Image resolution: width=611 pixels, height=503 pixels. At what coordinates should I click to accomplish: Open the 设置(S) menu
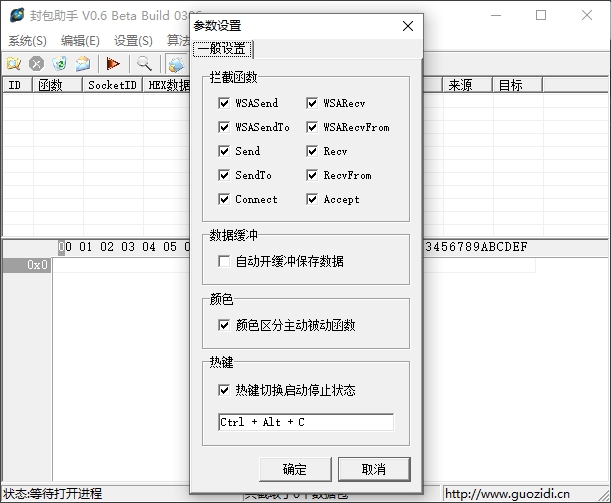click(x=133, y=41)
